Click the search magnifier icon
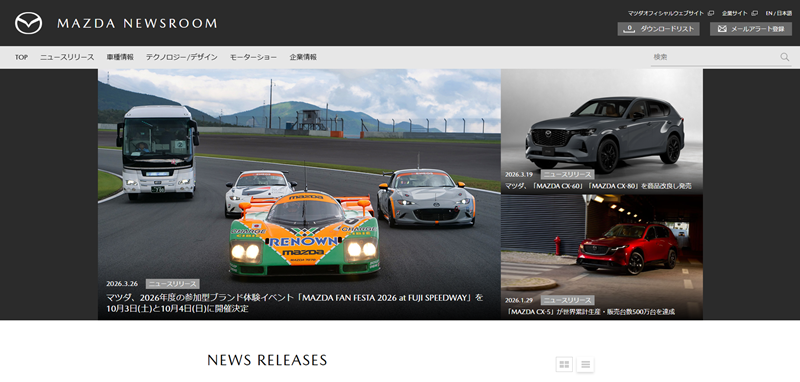This screenshot has width=800, height=382. pos(785,57)
